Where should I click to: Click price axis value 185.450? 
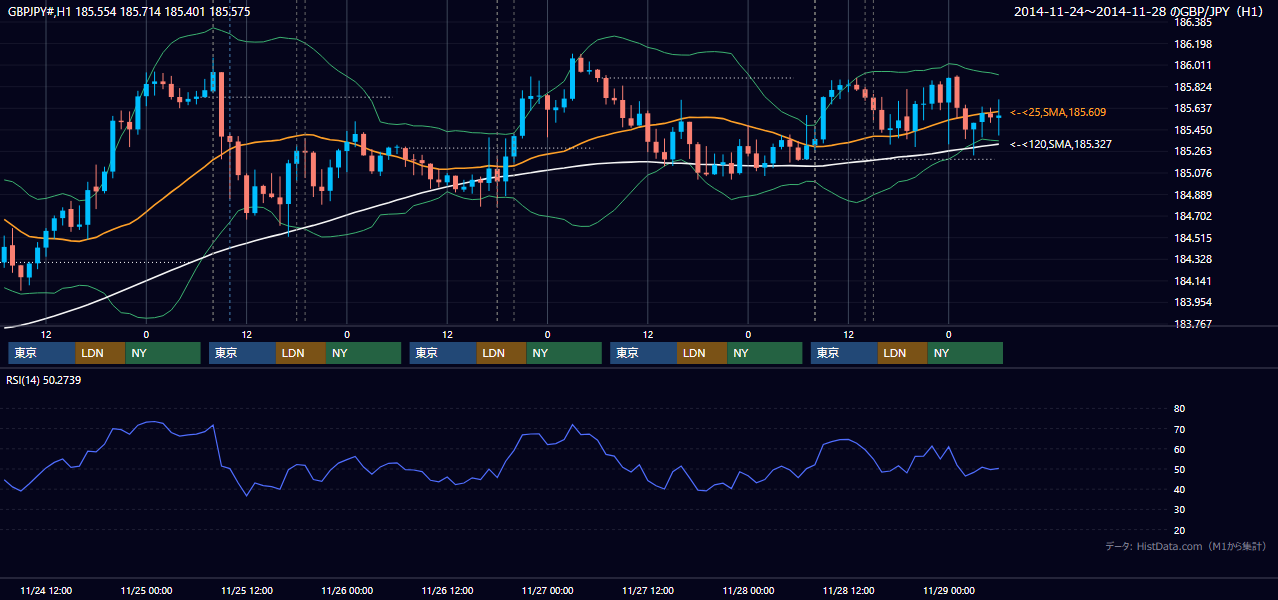(1193, 130)
